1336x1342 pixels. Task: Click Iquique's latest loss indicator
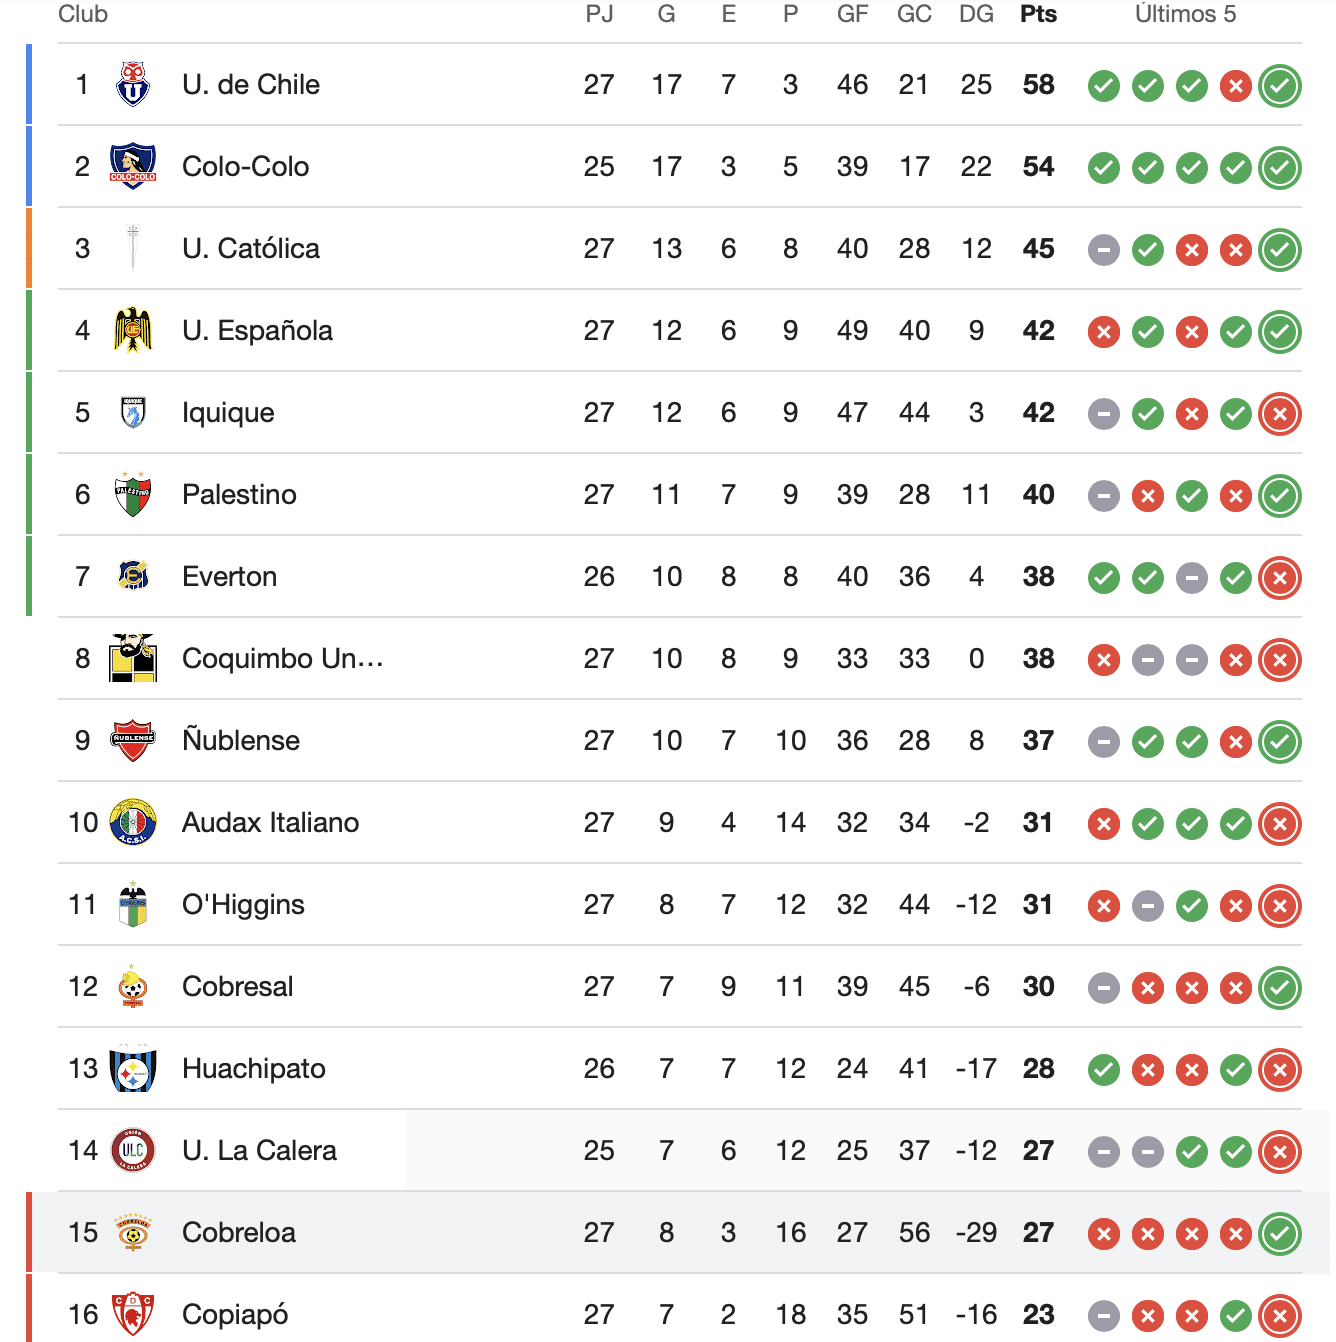1280,414
